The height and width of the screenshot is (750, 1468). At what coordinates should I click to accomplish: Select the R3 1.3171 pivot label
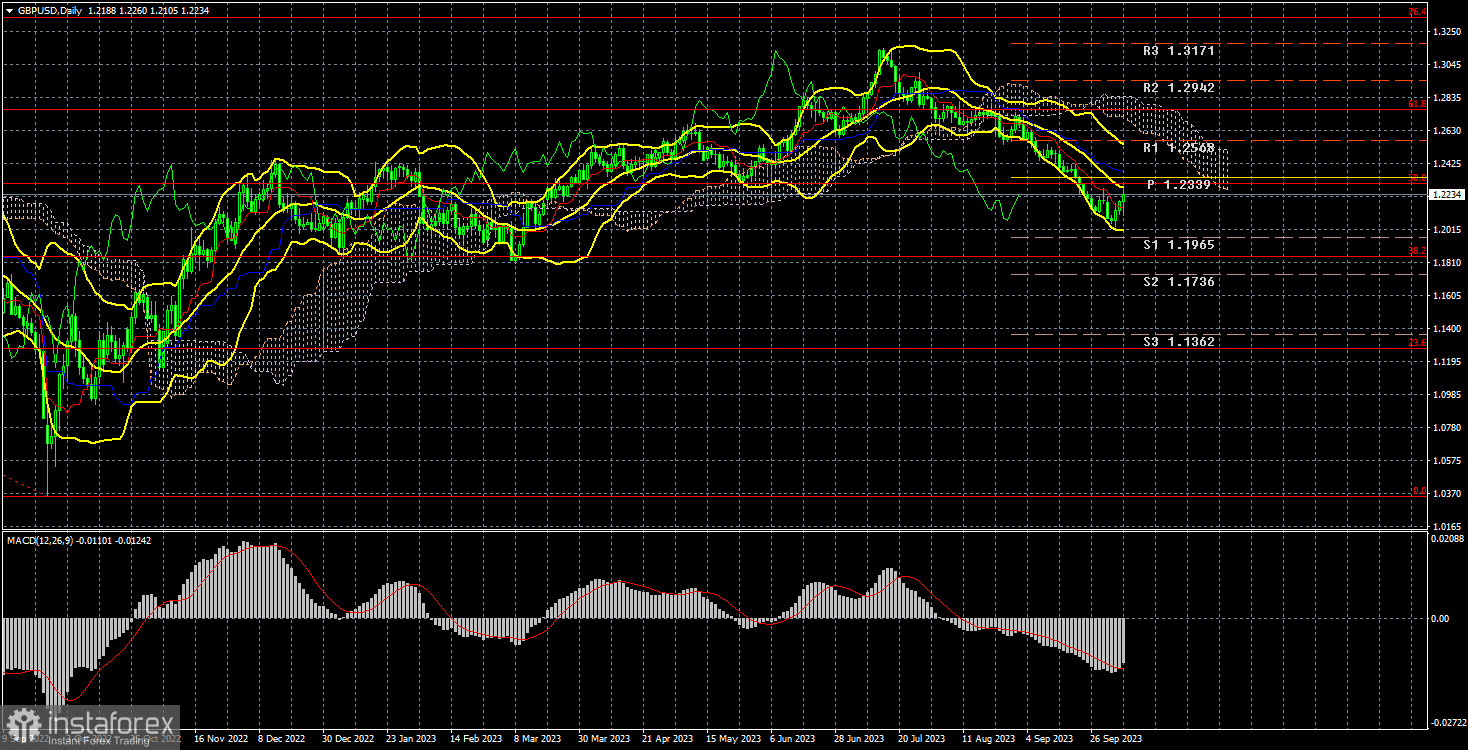point(1179,50)
